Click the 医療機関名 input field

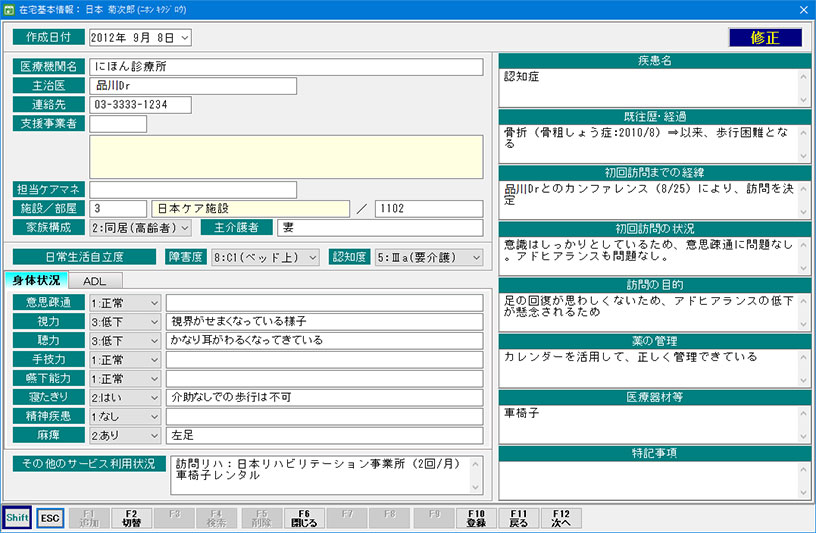pyautogui.click(x=286, y=67)
